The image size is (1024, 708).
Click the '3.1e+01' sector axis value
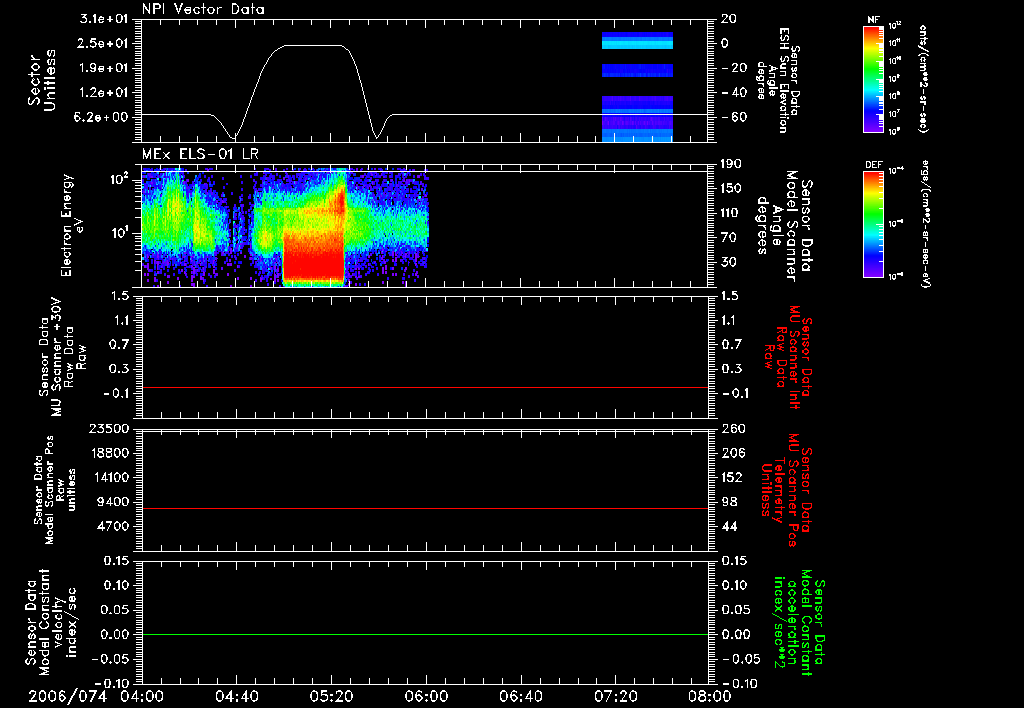(x=104, y=19)
